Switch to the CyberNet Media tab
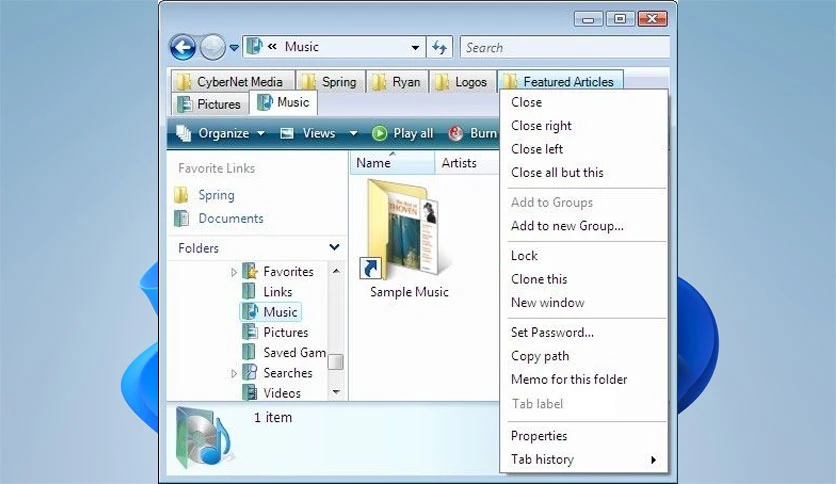The image size is (836, 484). (x=233, y=82)
